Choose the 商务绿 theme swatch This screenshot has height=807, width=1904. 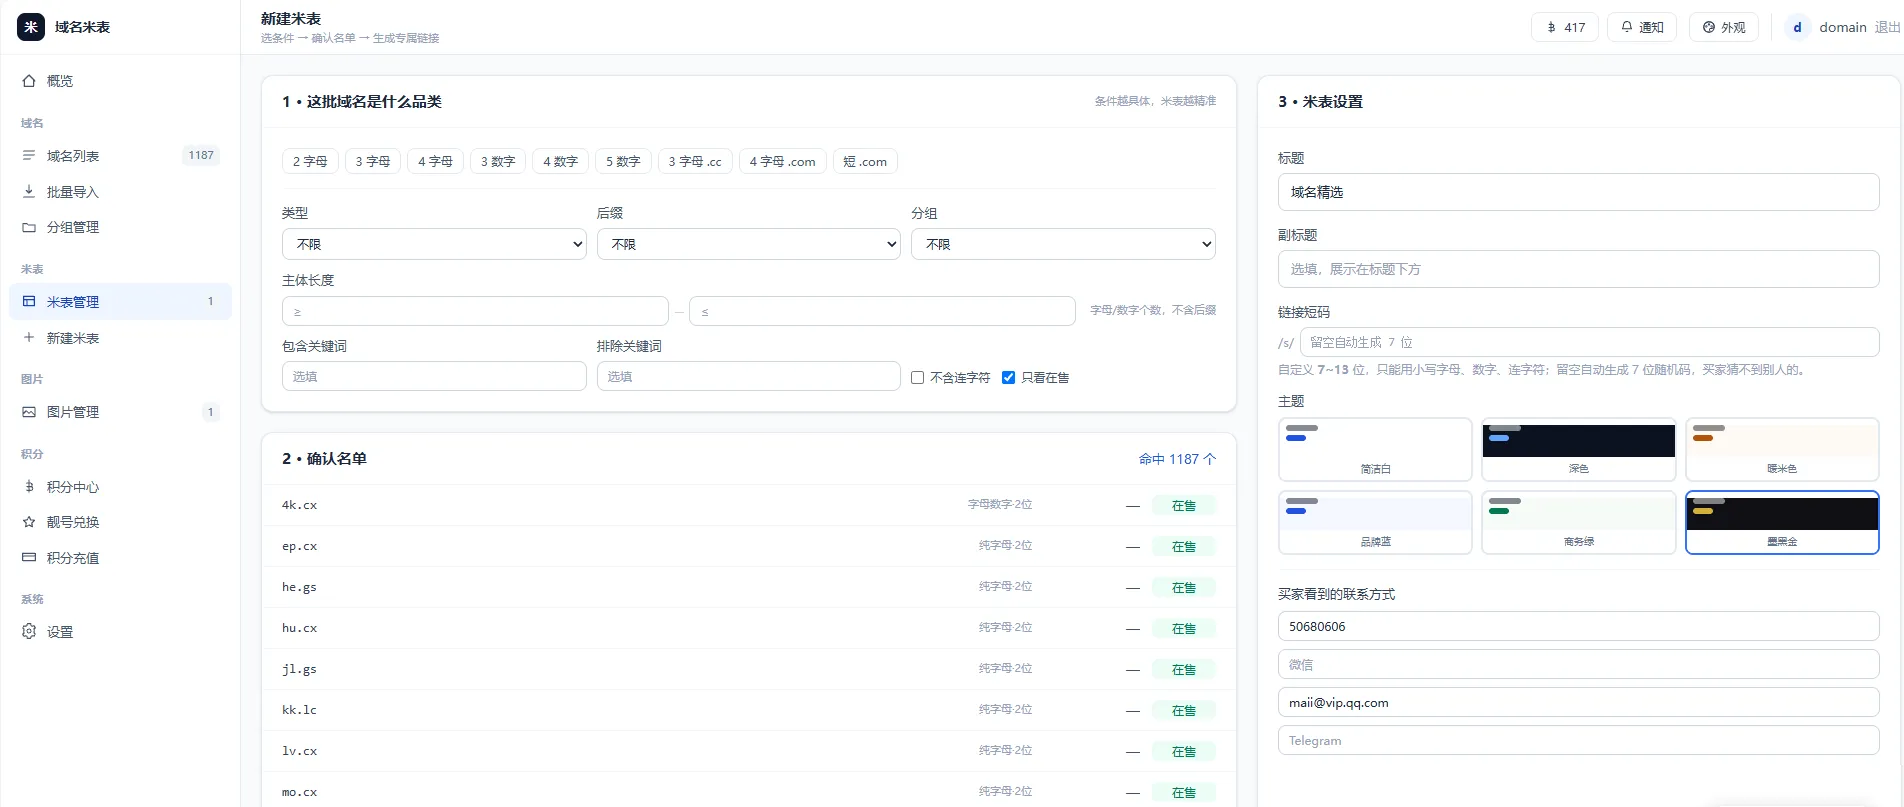coord(1578,522)
